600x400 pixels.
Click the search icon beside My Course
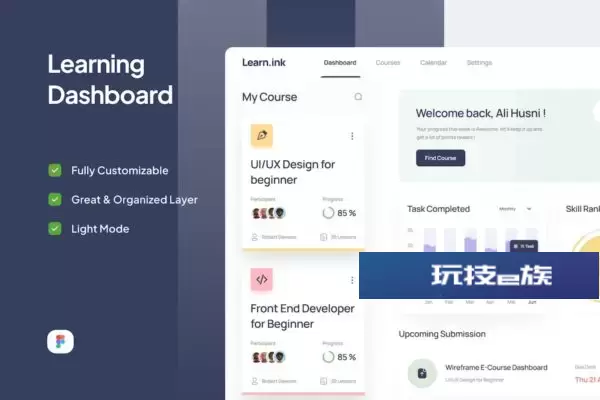pos(358,97)
